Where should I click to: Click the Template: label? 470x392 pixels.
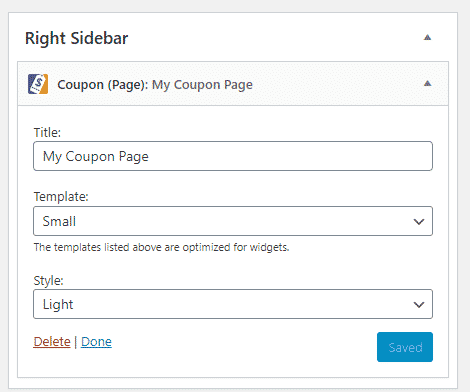tap(61, 197)
